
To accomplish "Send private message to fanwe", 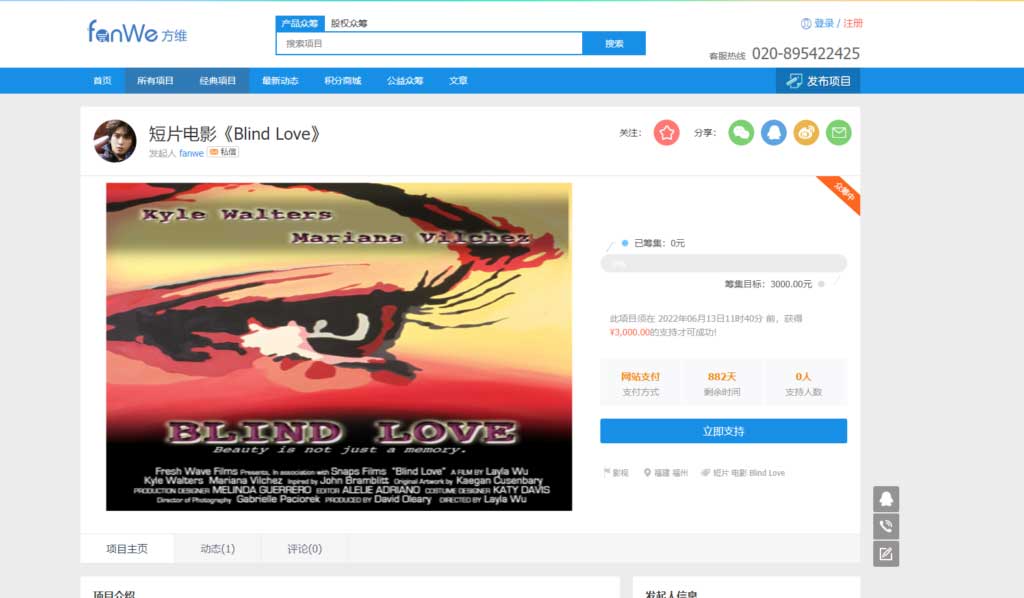I will point(223,152).
